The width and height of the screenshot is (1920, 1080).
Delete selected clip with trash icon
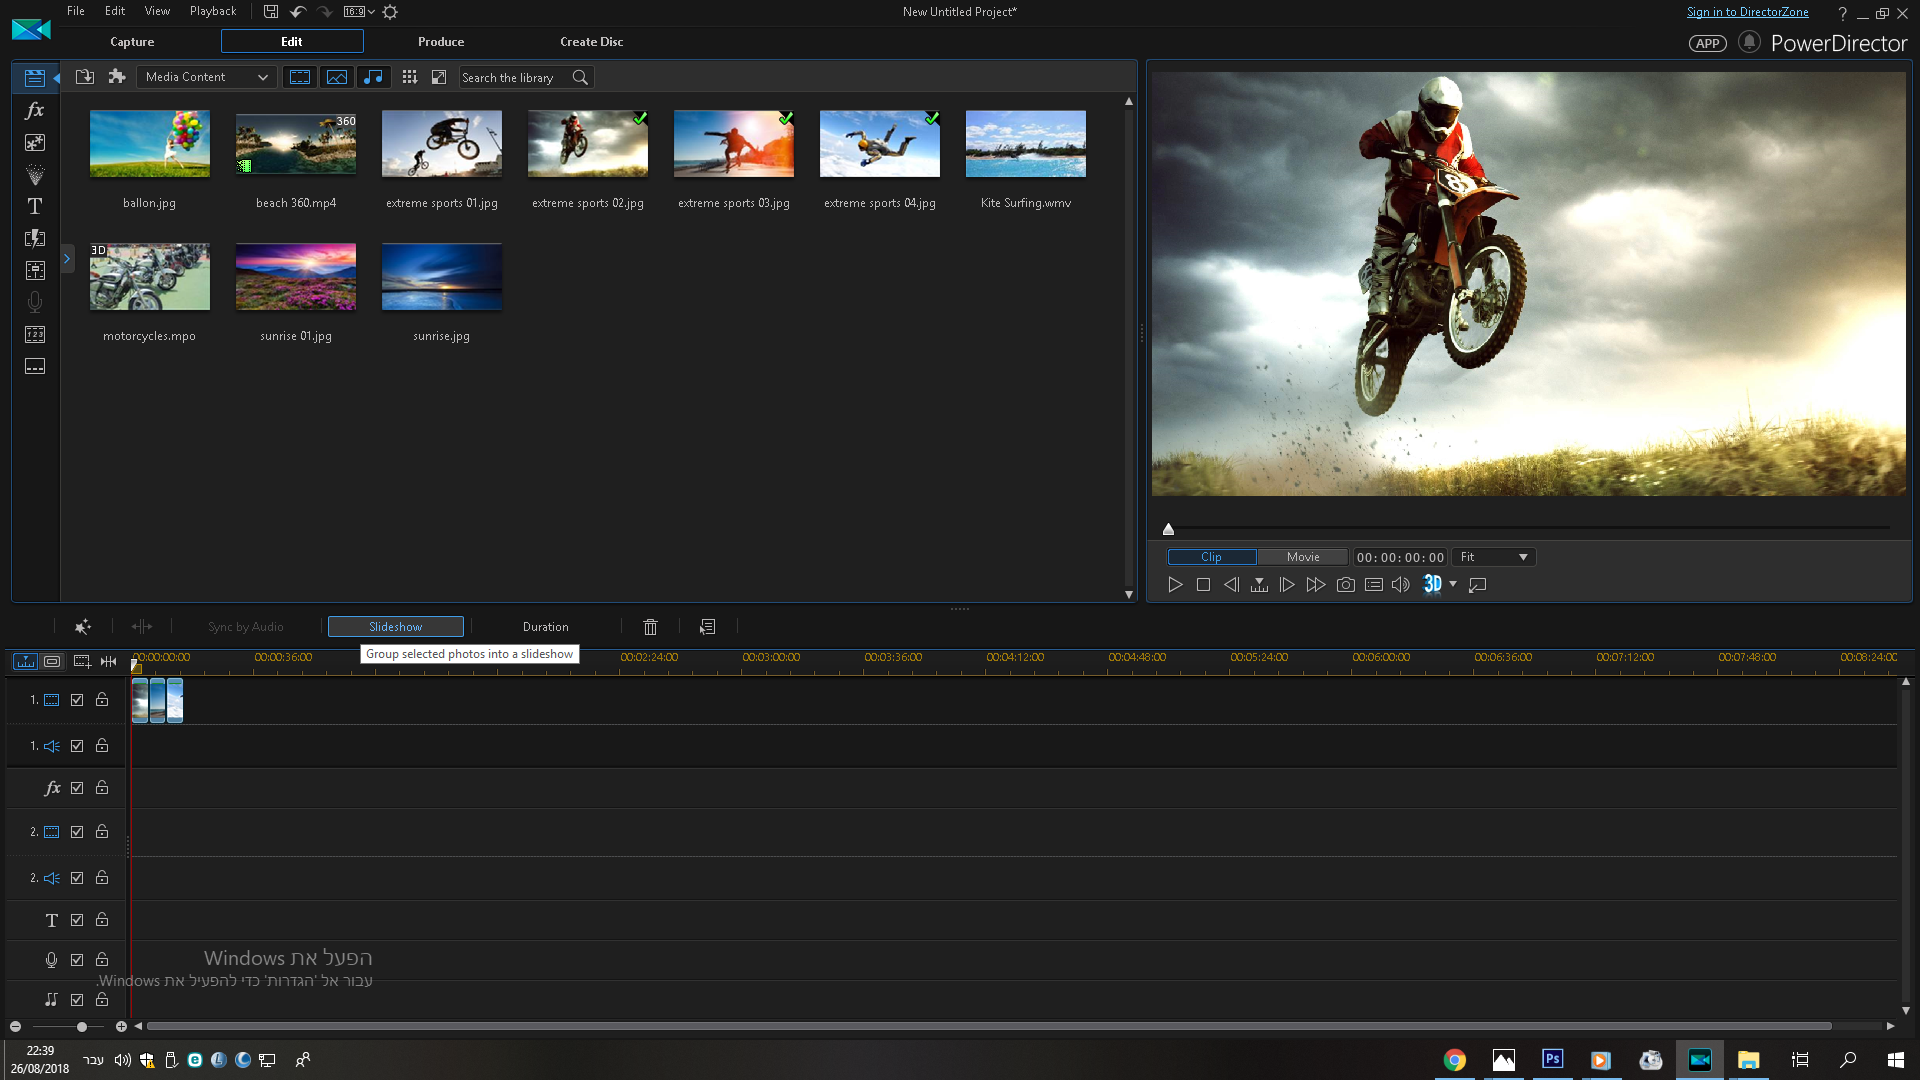click(650, 627)
